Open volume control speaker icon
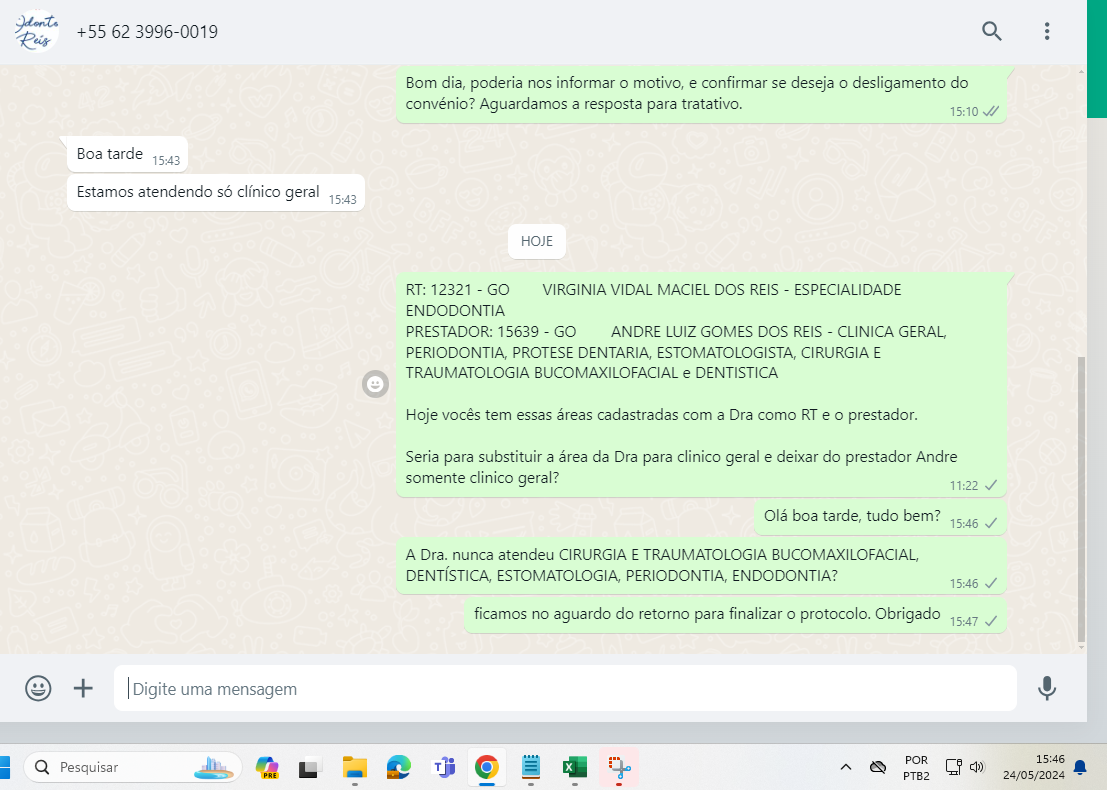The width and height of the screenshot is (1107, 790). [977, 767]
